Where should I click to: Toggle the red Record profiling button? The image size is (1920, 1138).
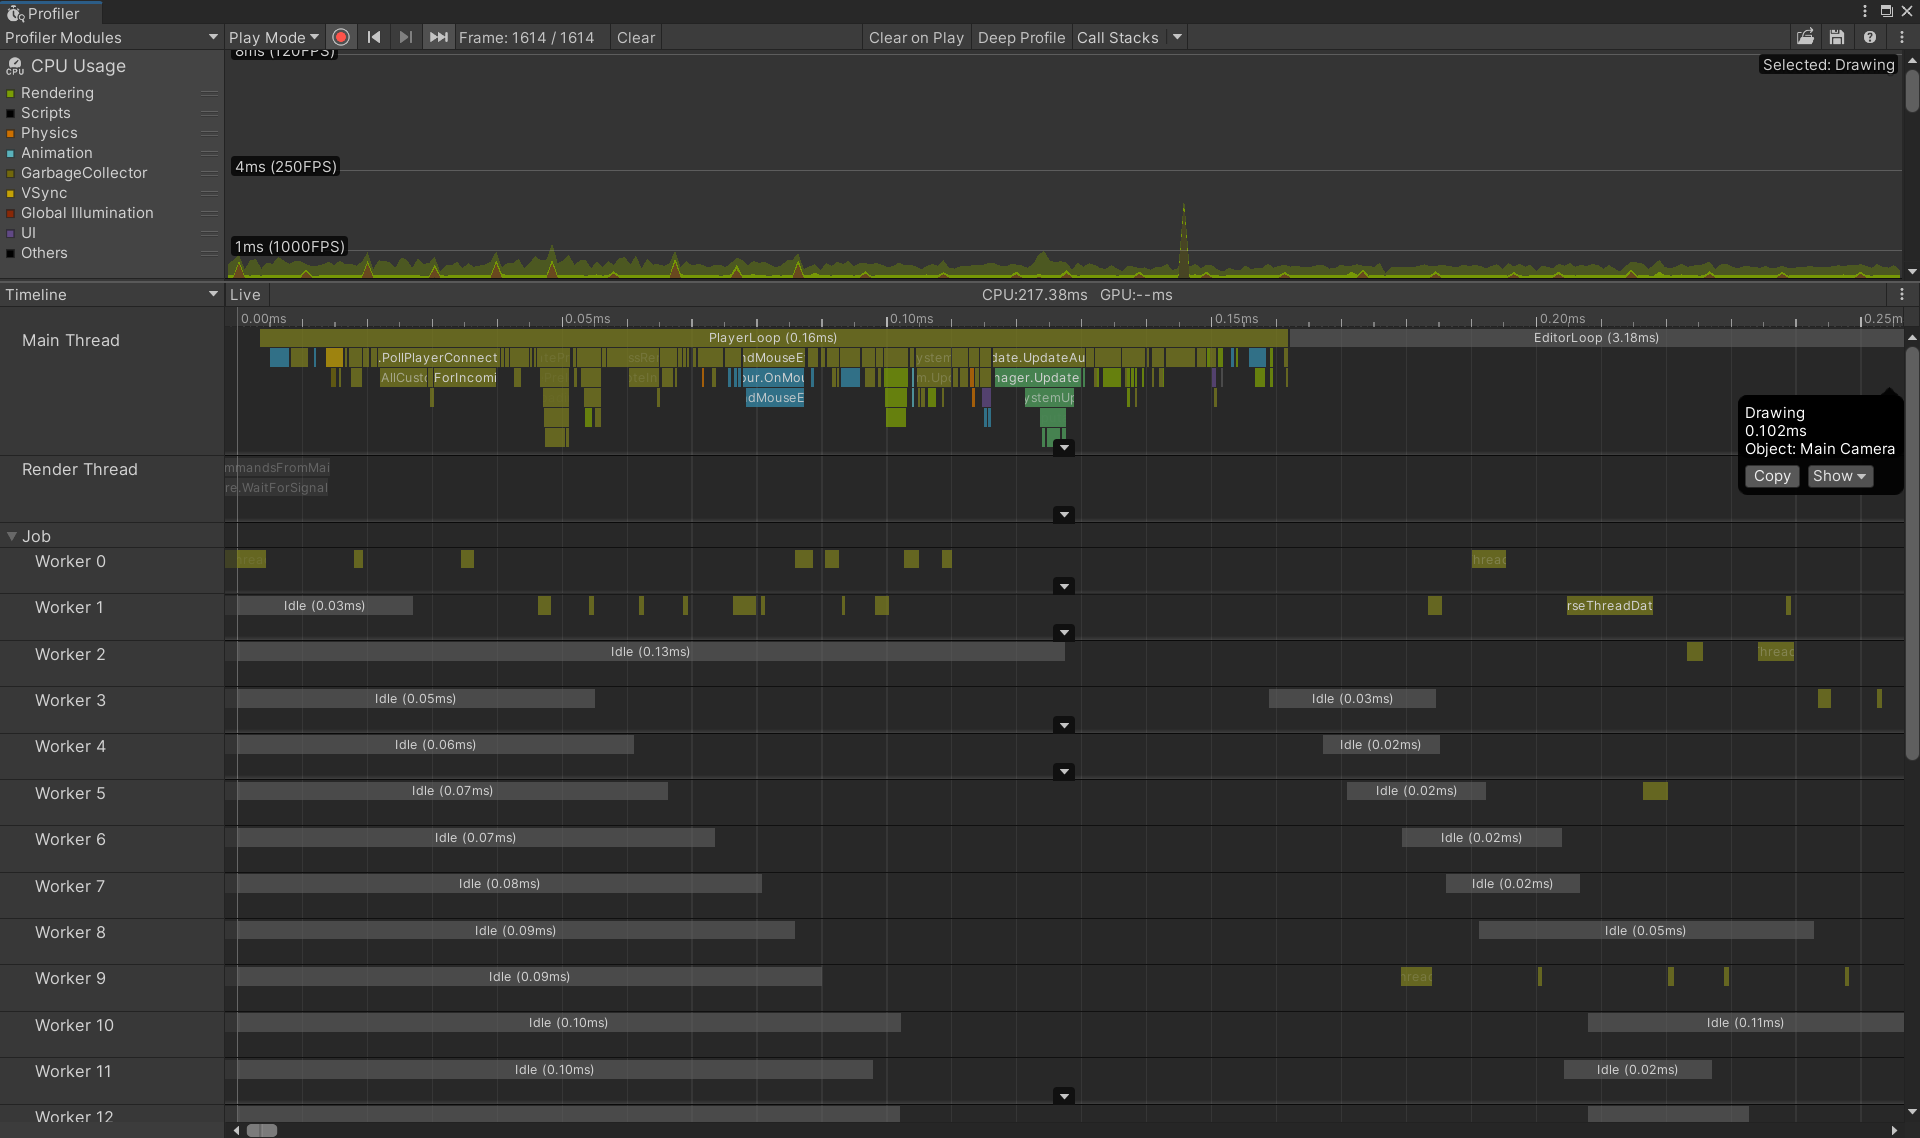[341, 37]
